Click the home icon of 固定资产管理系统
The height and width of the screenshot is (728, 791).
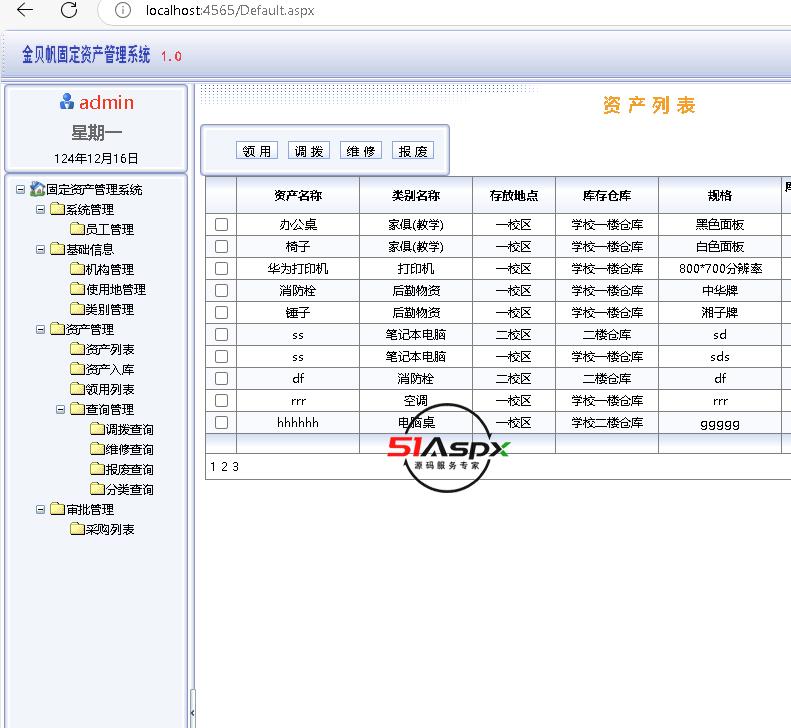[37, 189]
